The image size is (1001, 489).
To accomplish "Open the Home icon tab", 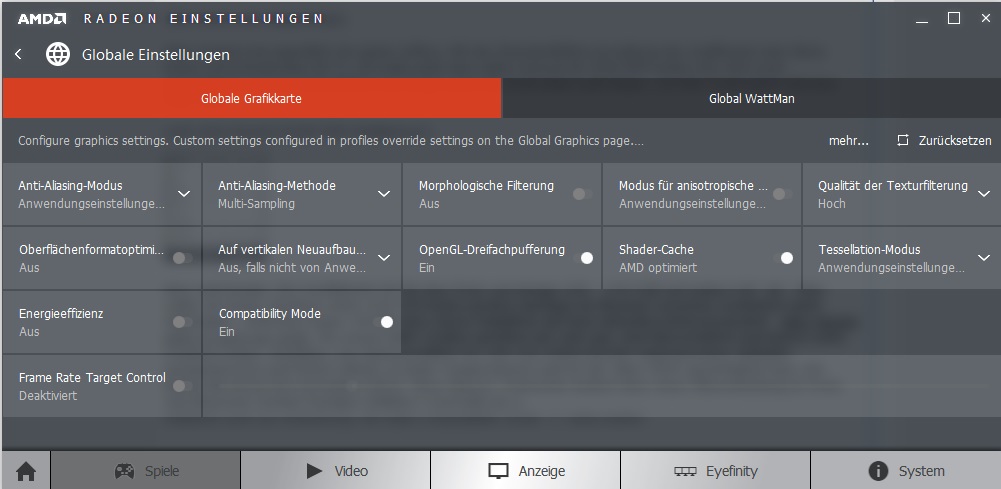I will (x=26, y=471).
